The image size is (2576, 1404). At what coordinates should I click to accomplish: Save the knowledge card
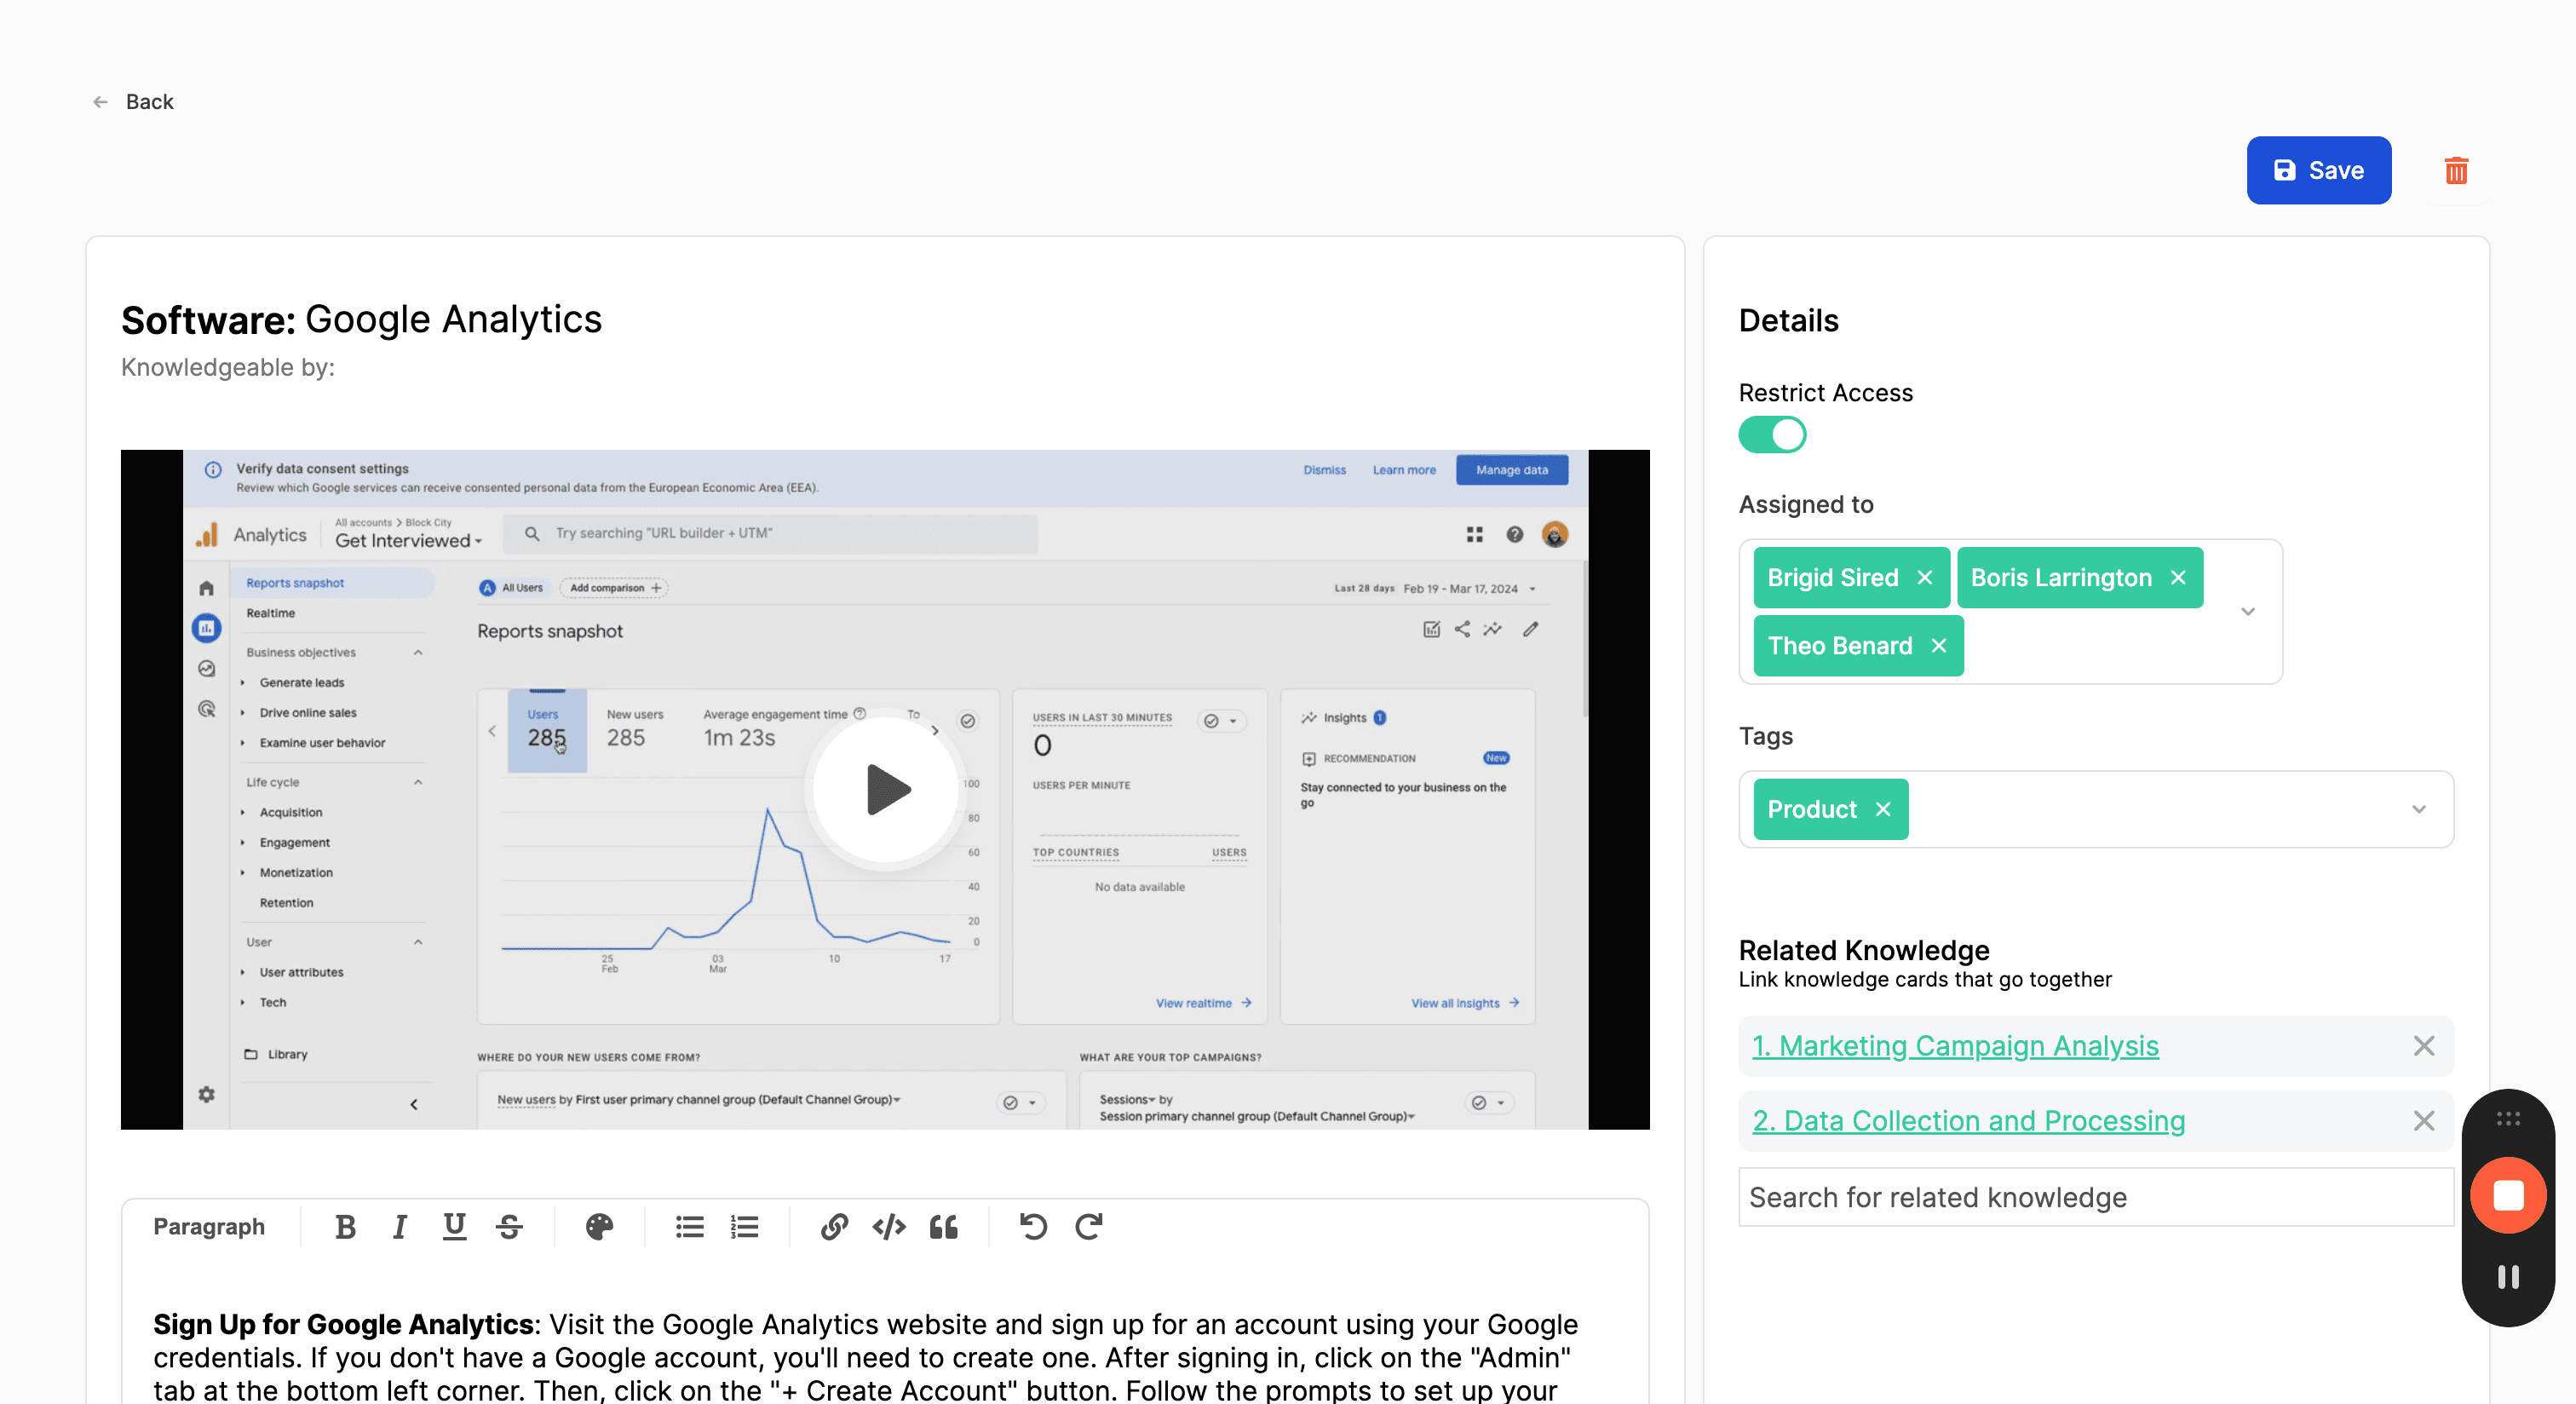click(x=2318, y=170)
